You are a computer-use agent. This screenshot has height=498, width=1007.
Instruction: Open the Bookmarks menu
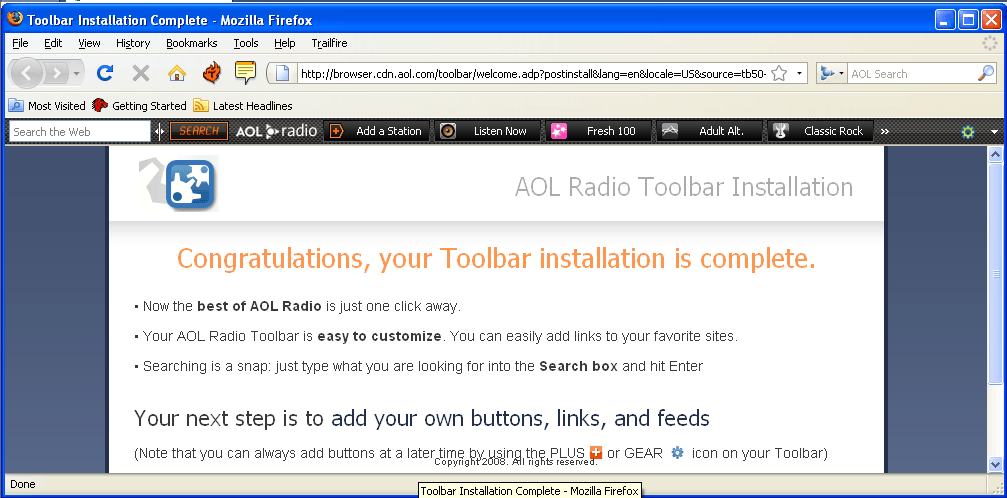[x=191, y=43]
